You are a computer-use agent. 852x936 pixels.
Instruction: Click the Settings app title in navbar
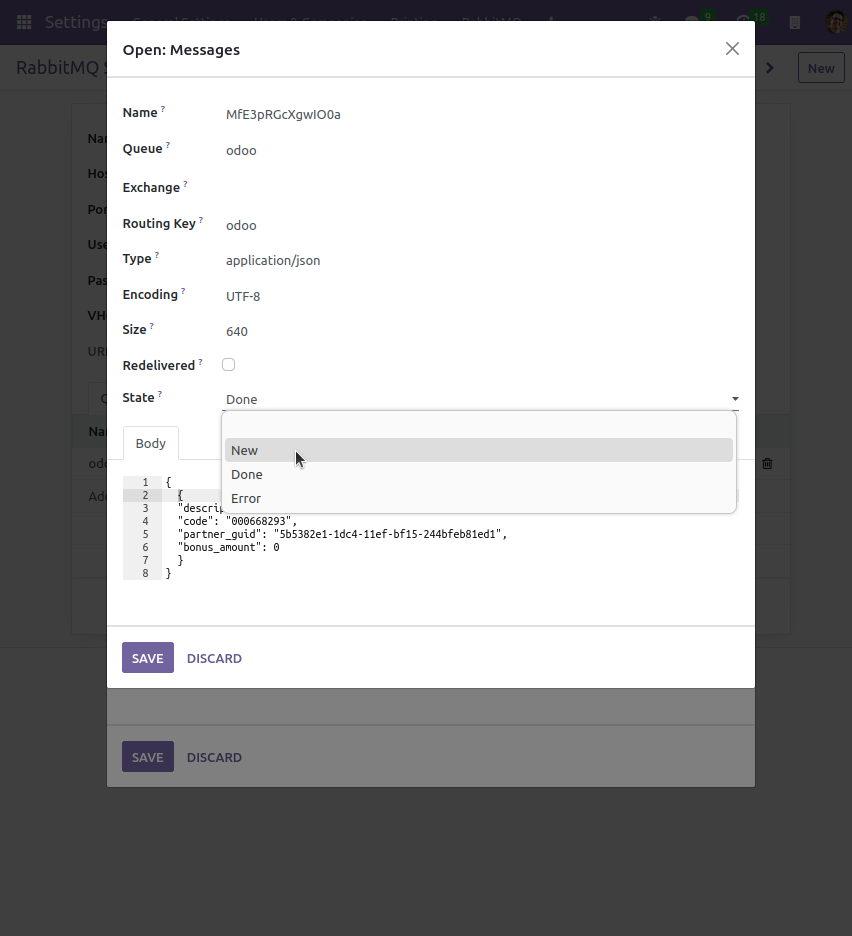pyautogui.click(x=75, y=22)
